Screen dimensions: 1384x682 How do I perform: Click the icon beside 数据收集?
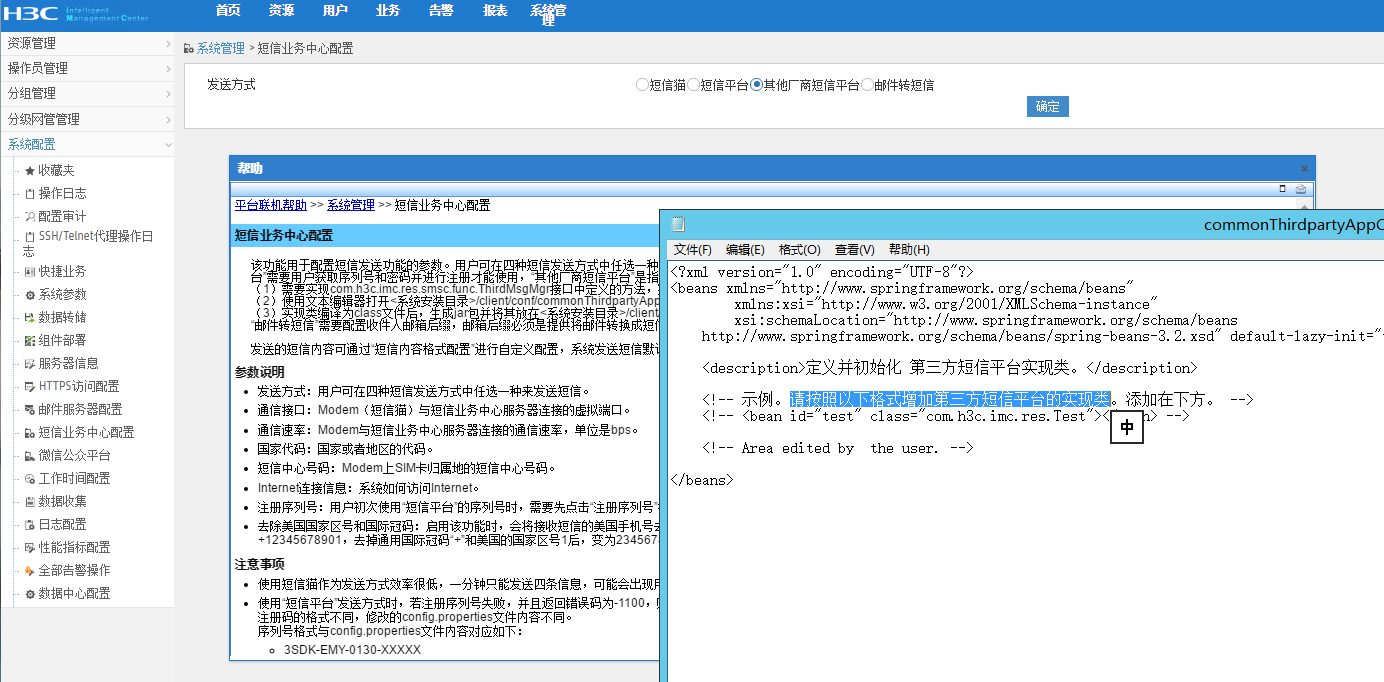pos(30,502)
